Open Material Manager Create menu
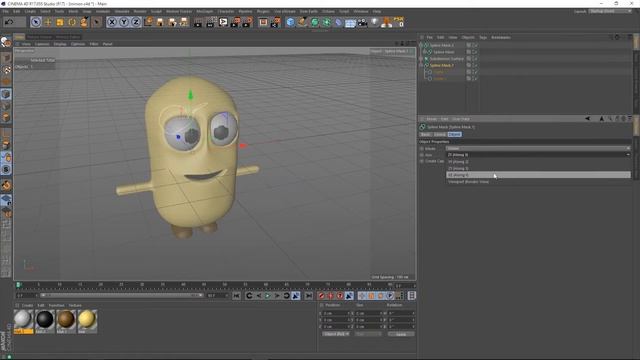The image size is (640, 360). [27, 305]
